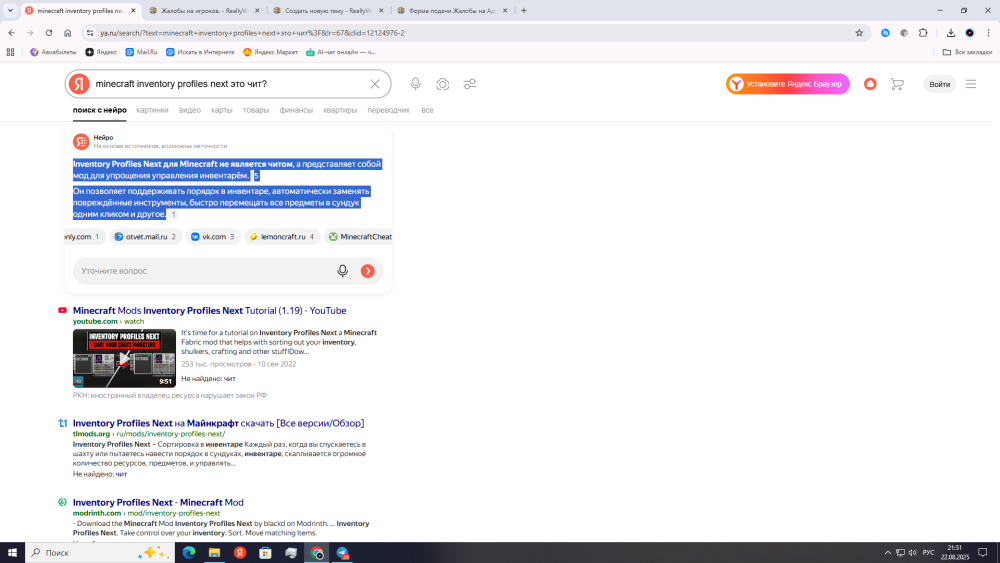Screen dimensions: 1000x563
Task: Open YouTube Inventory Profiles Next Tutorial result
Action: click(x=209, y=311)
